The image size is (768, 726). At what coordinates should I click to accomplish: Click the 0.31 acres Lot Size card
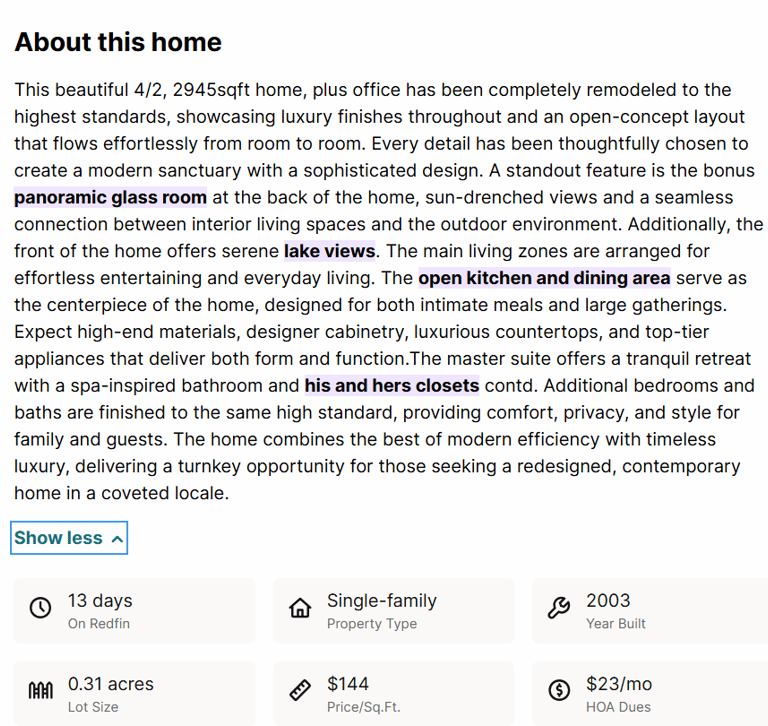click(134, 693)
